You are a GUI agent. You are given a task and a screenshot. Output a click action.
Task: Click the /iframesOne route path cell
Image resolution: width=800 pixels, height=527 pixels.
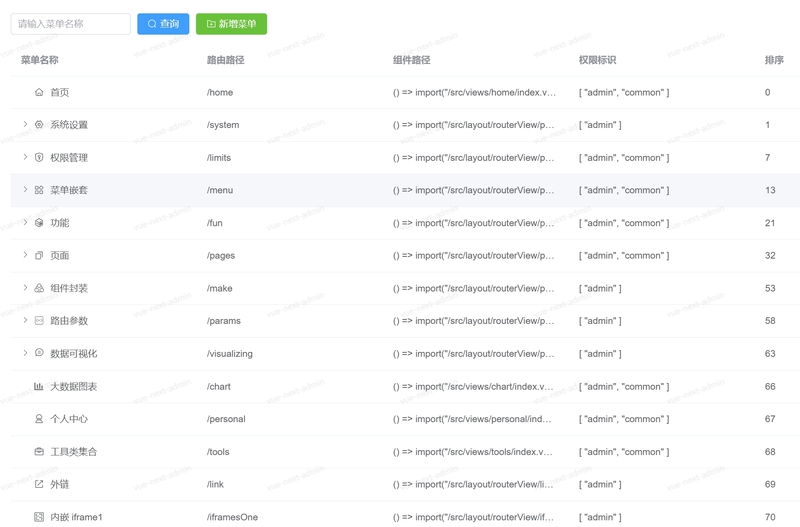point(232,517)
